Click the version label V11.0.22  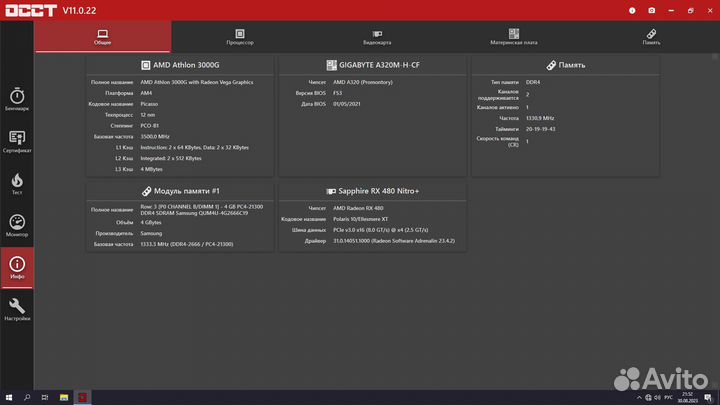(x=79, y=11)
